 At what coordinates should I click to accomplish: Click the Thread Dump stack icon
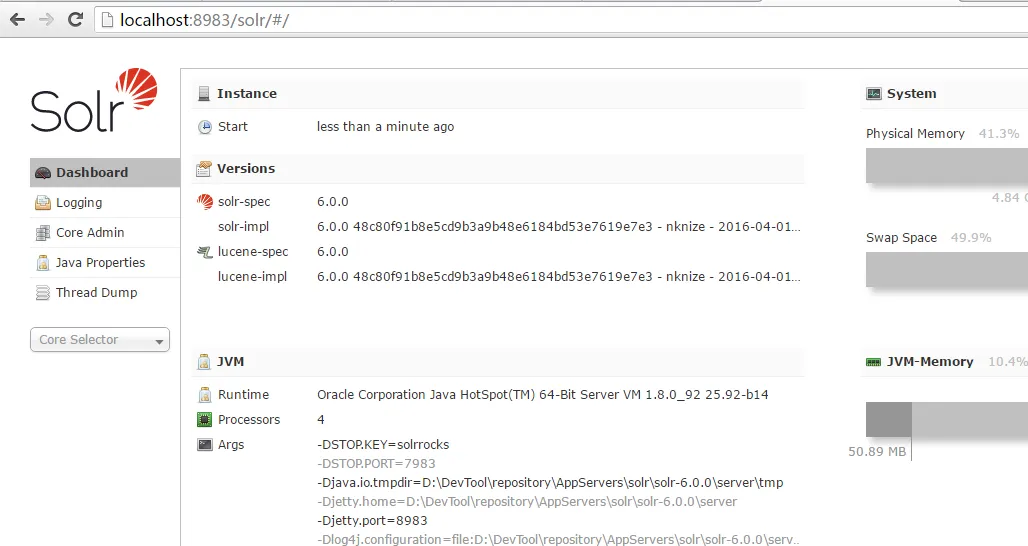(43, 293)
